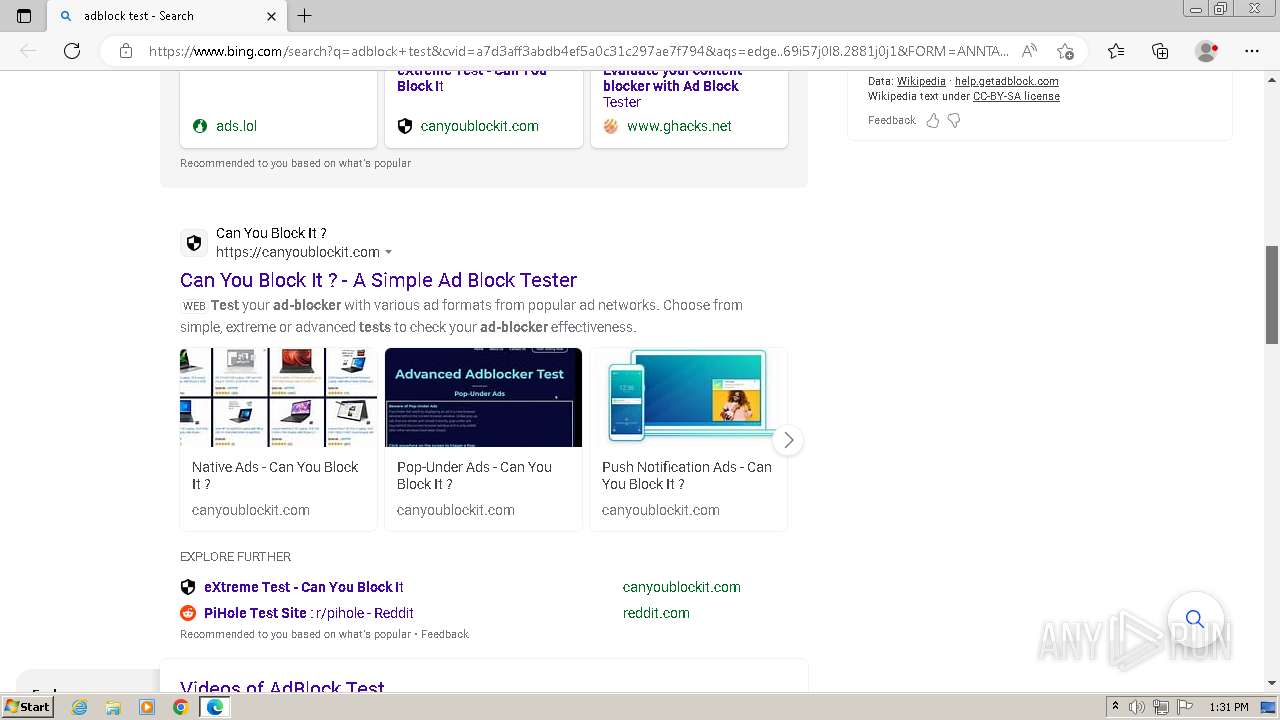1280x720 pixels.
Task: Click the thumbs up feedback icon
Action: click(933, 120)
